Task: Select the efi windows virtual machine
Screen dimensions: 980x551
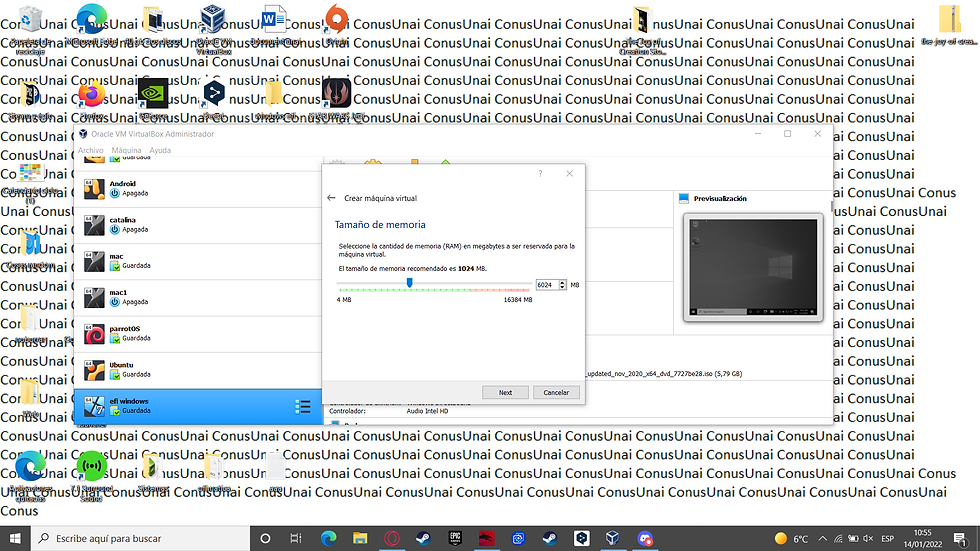Action: click(198, 406)
